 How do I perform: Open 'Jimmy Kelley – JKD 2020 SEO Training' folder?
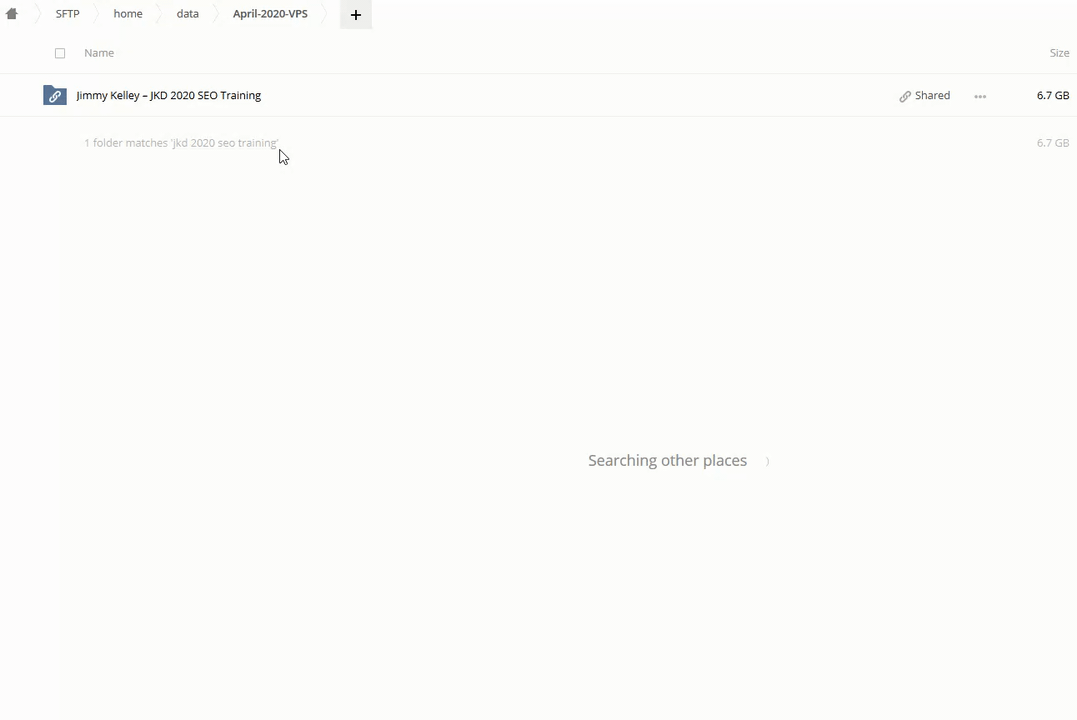tap(168, 95)
